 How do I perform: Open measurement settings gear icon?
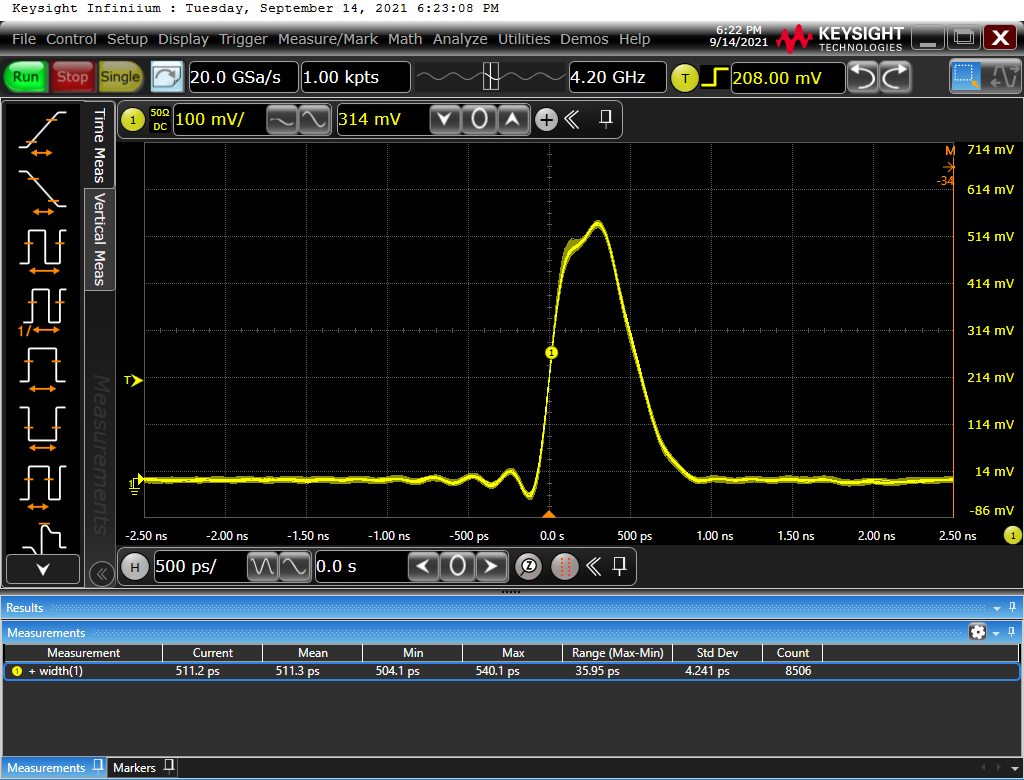978,632
